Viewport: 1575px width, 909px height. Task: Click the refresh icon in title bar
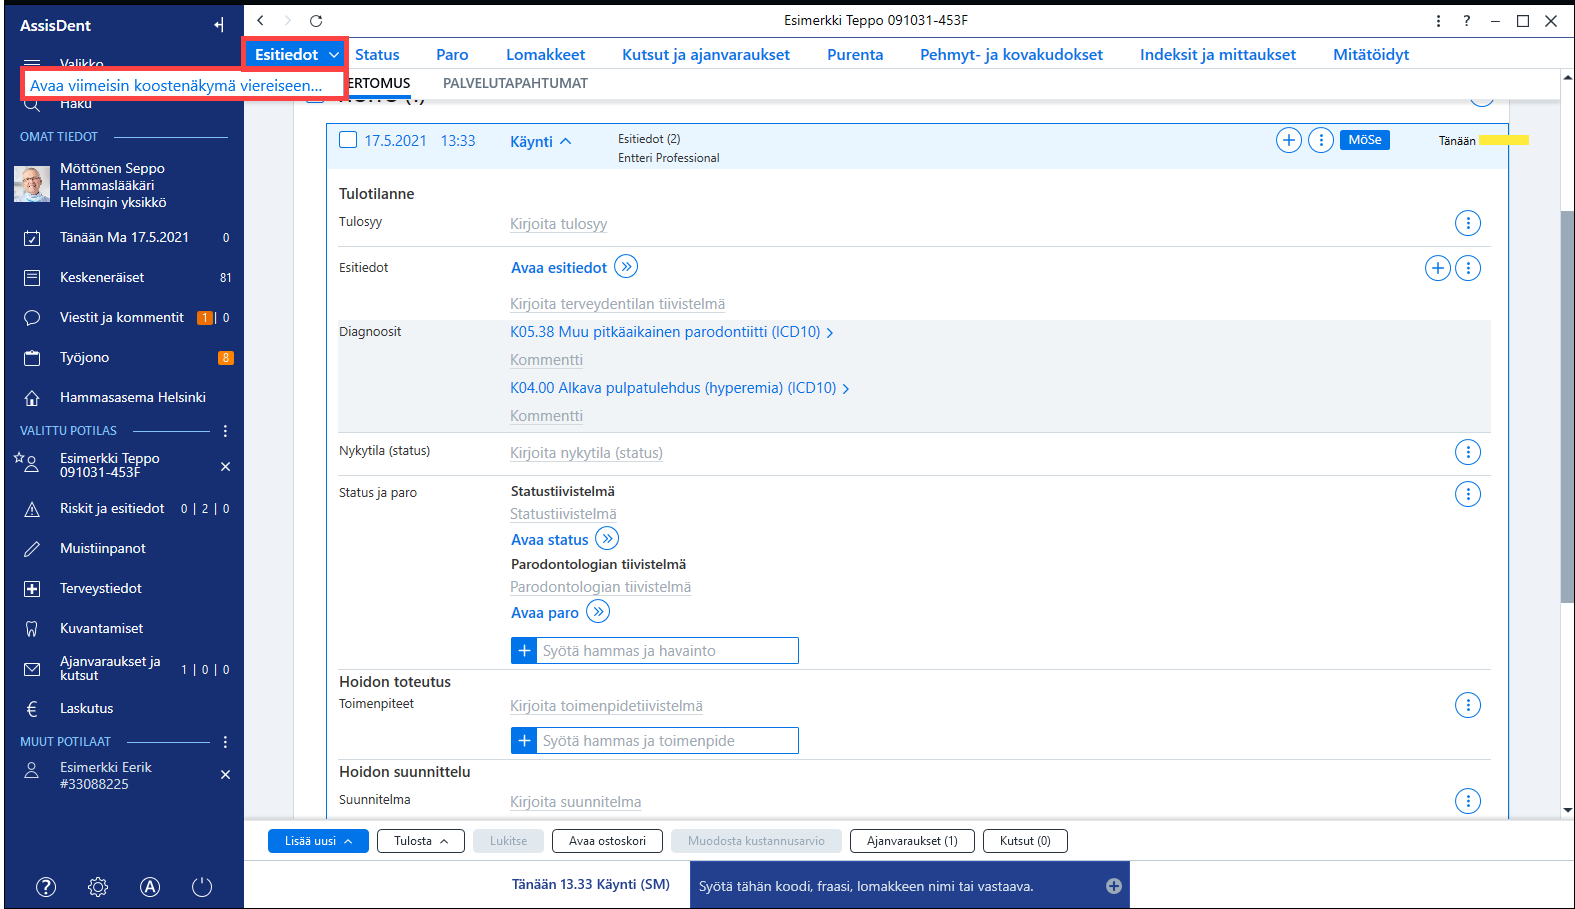(x=316, y=21)
